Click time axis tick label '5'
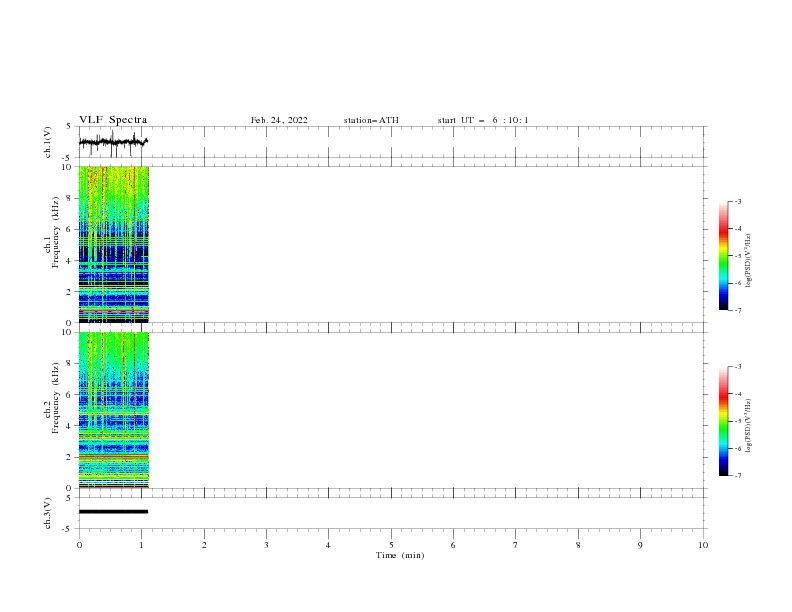 [x=391, y=545]
